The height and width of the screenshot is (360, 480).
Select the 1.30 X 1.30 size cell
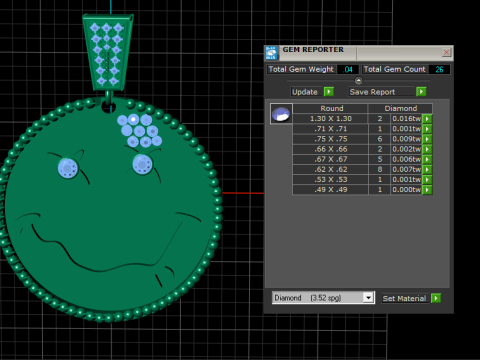click(331, 119)
